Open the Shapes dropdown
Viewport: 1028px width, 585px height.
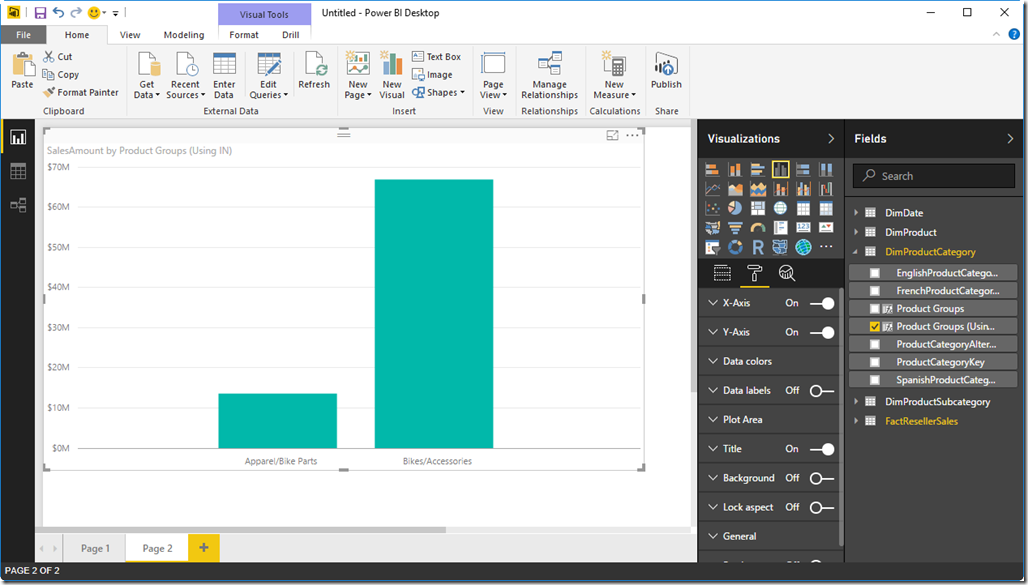pos(438,92)
